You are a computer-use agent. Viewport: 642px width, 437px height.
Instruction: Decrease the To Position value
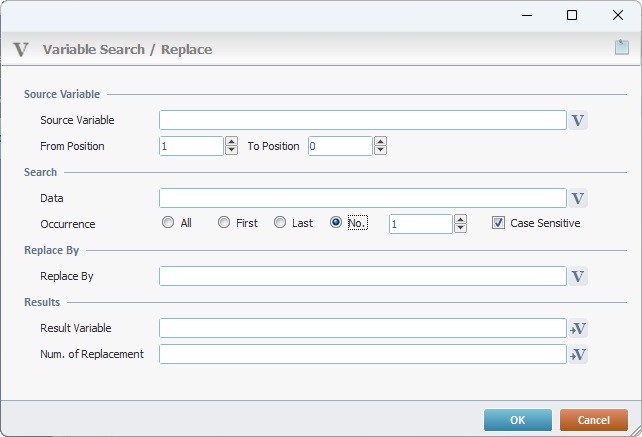(x=380, y=150)
